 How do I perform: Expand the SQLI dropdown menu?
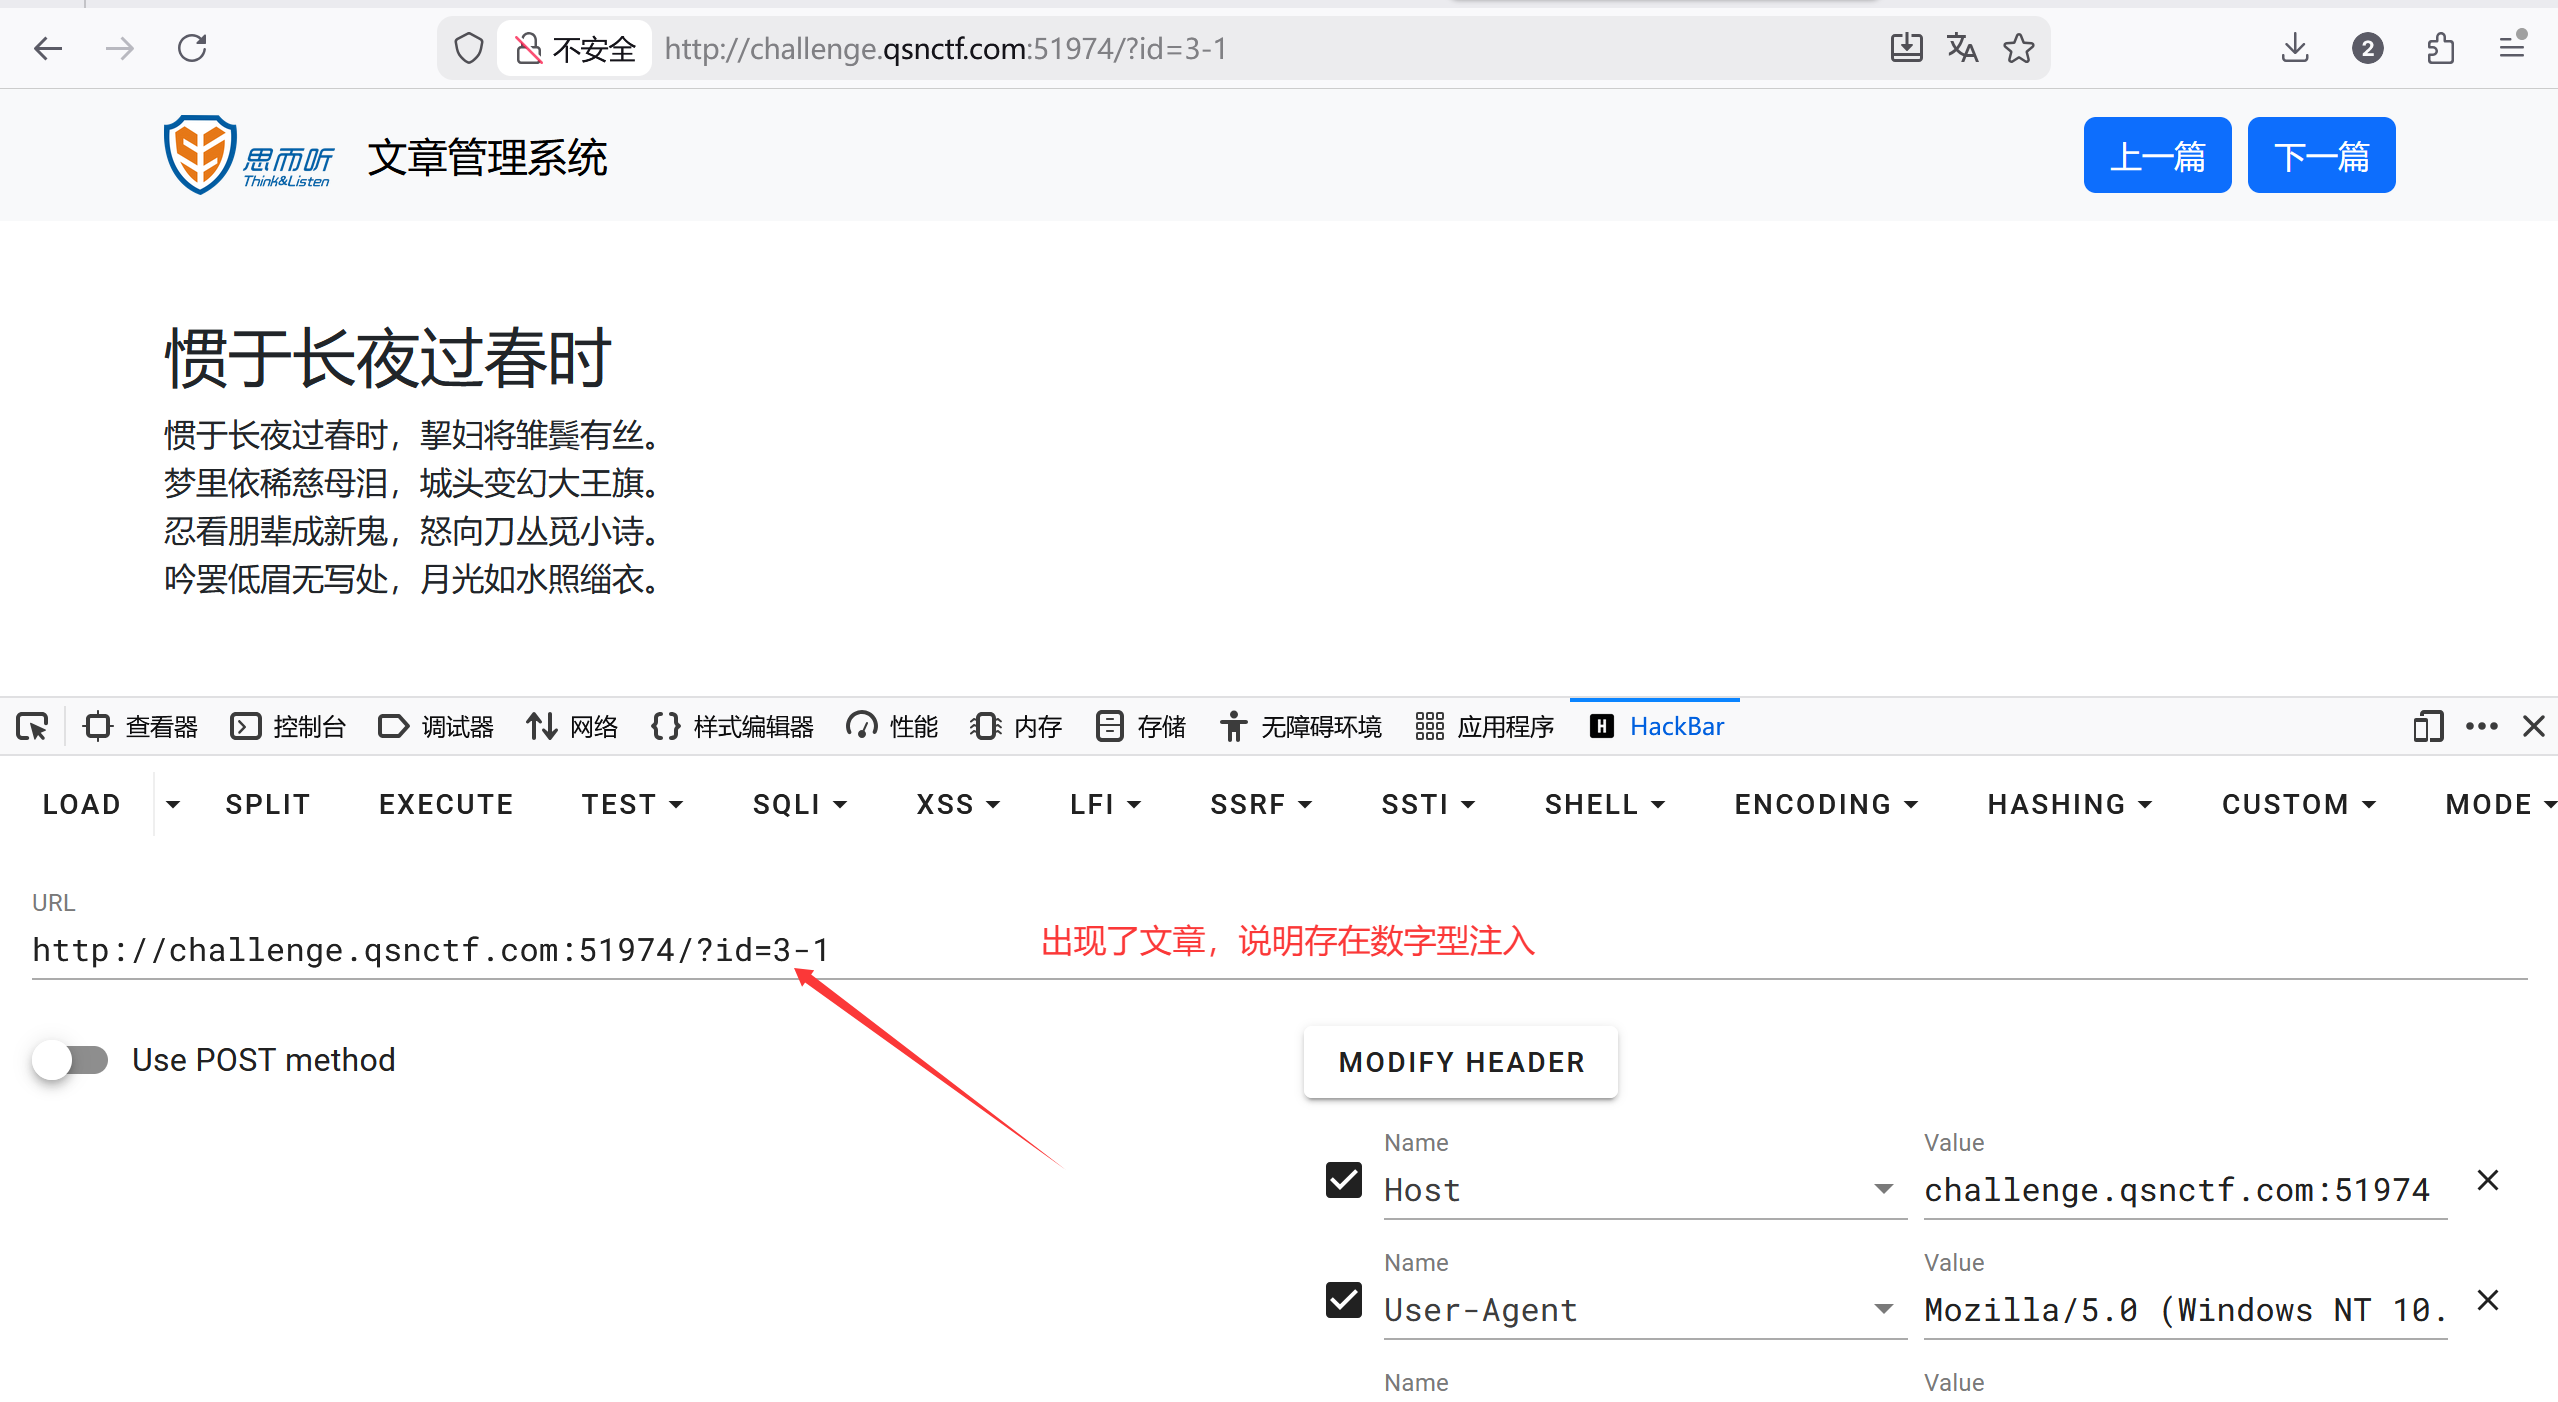[x=799, y=804]
